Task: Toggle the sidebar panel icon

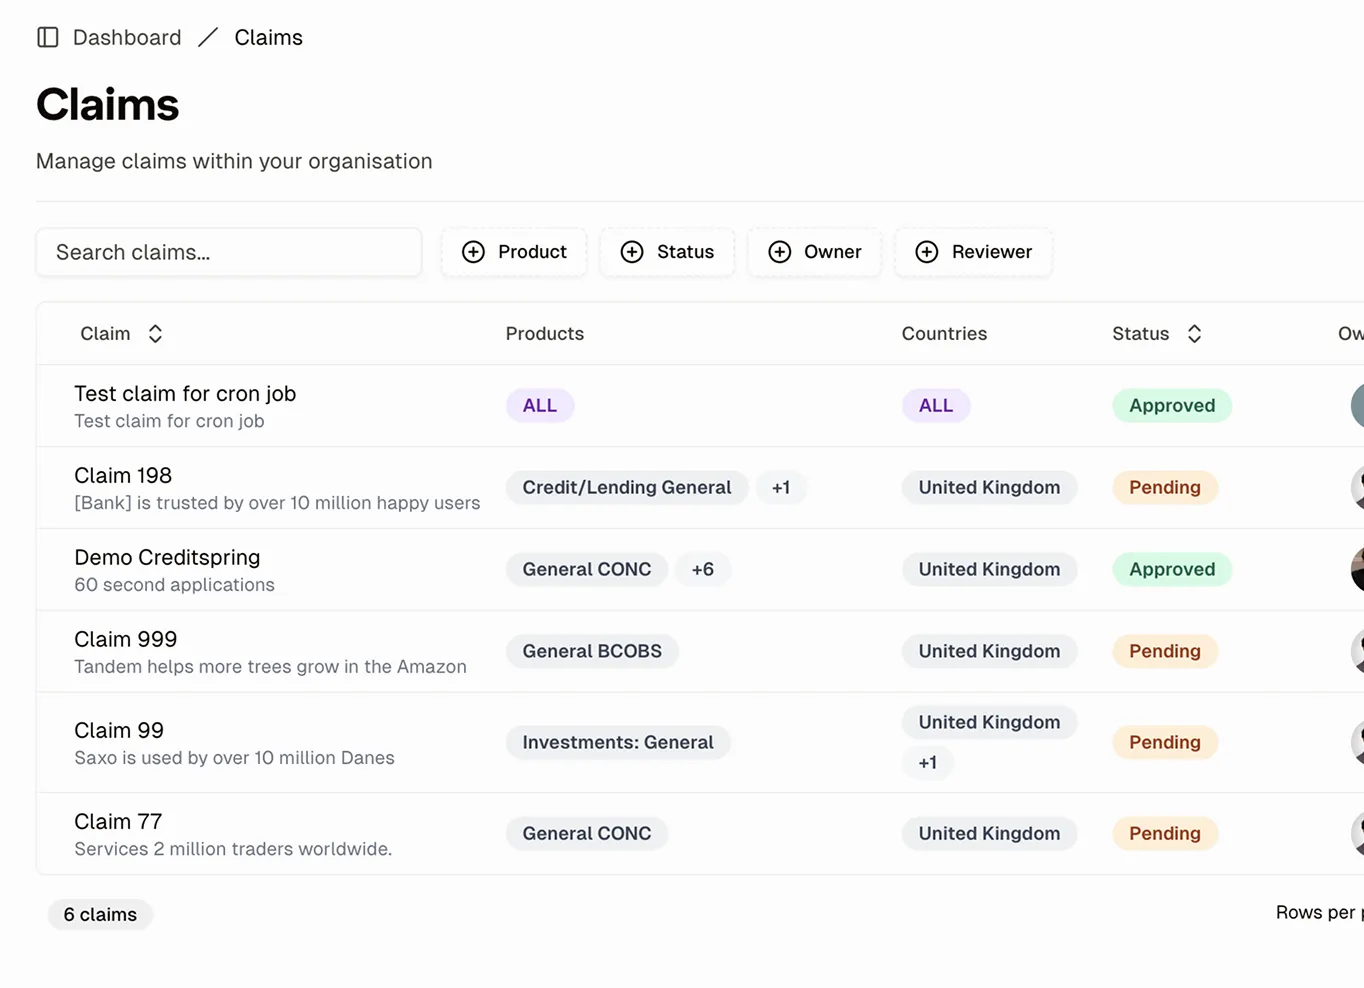Action: [48, 38]
